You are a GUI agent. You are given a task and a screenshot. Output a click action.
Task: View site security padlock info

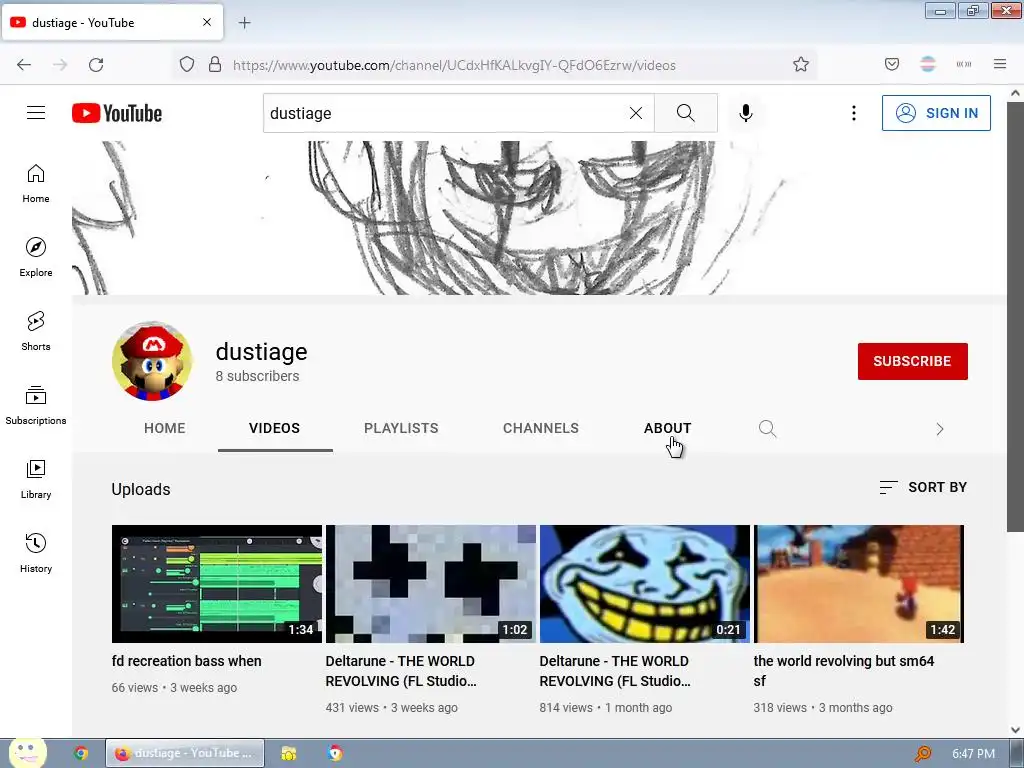215,65
